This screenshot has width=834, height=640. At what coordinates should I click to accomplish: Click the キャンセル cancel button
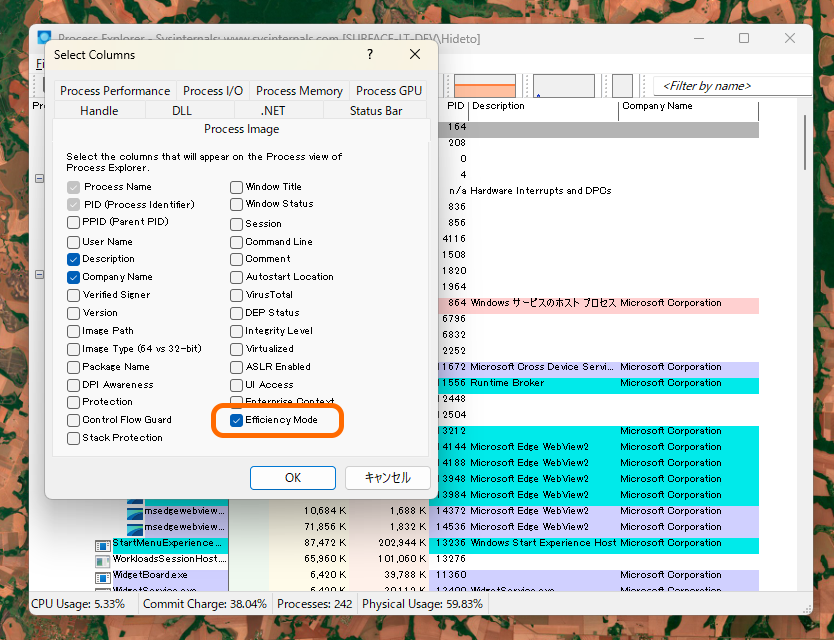click(387, 478)
